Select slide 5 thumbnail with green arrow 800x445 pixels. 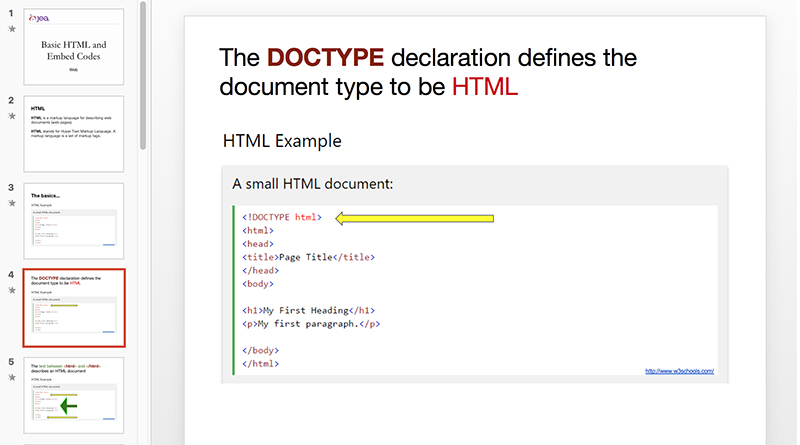73,395
